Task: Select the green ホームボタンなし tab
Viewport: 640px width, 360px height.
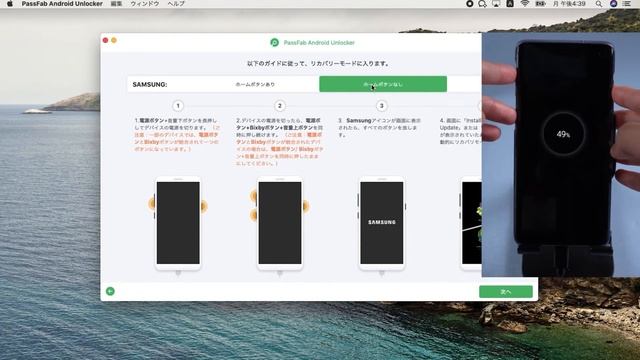Action: click(383, 84)
